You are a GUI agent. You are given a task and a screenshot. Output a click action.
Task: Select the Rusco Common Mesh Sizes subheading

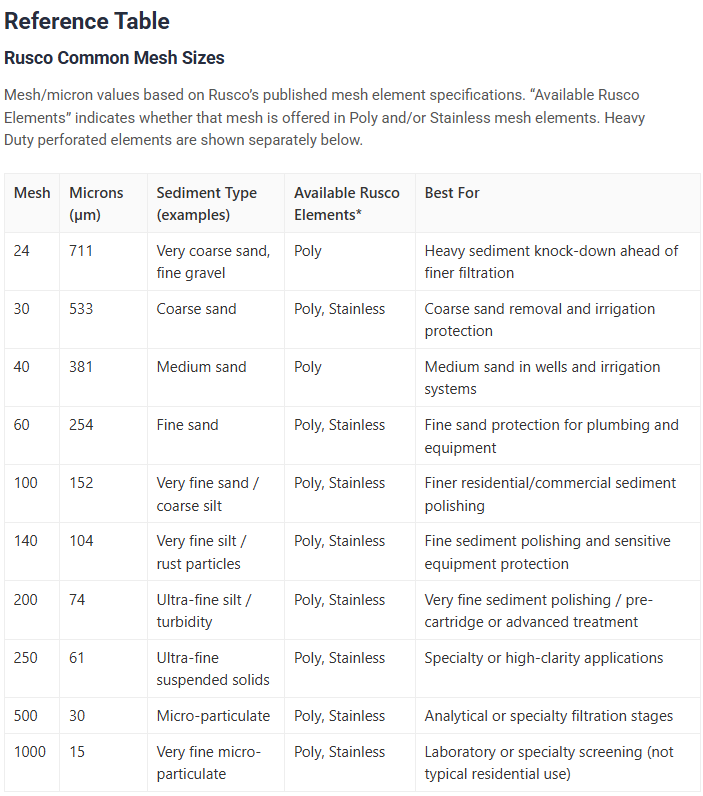click(114, 58)
